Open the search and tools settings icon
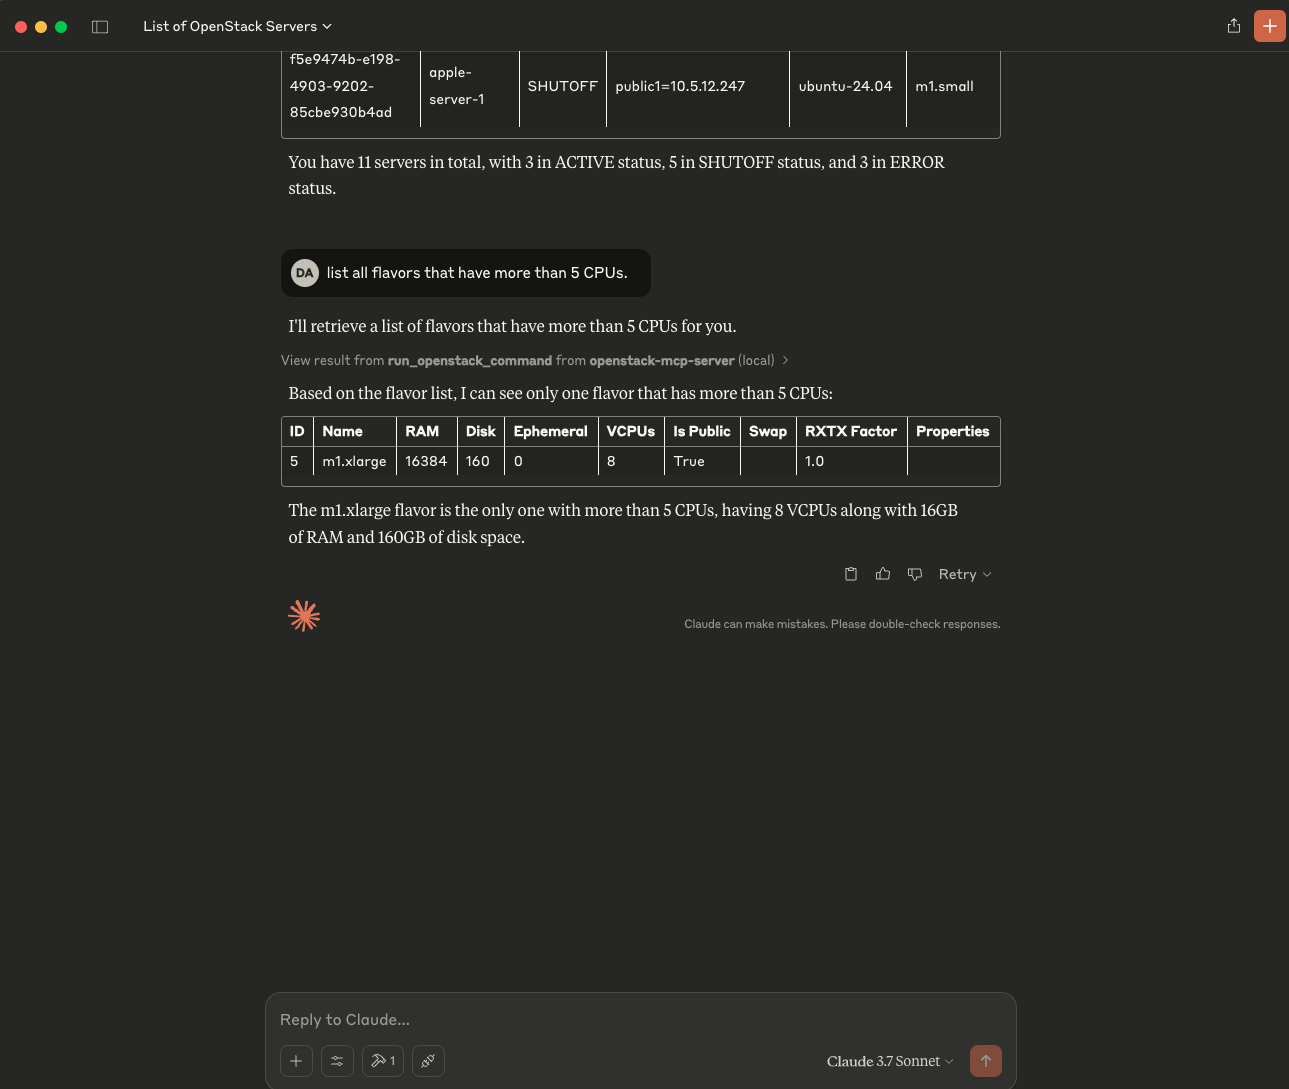 [x=337, y=1061]
